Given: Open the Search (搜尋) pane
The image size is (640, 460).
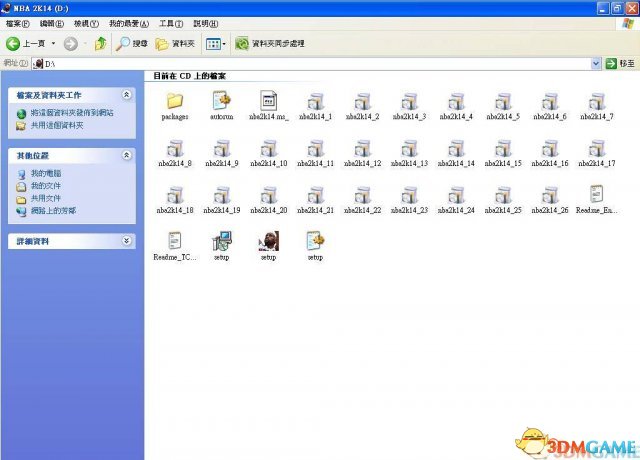Looking at the screenshot, I should point(131,43).
